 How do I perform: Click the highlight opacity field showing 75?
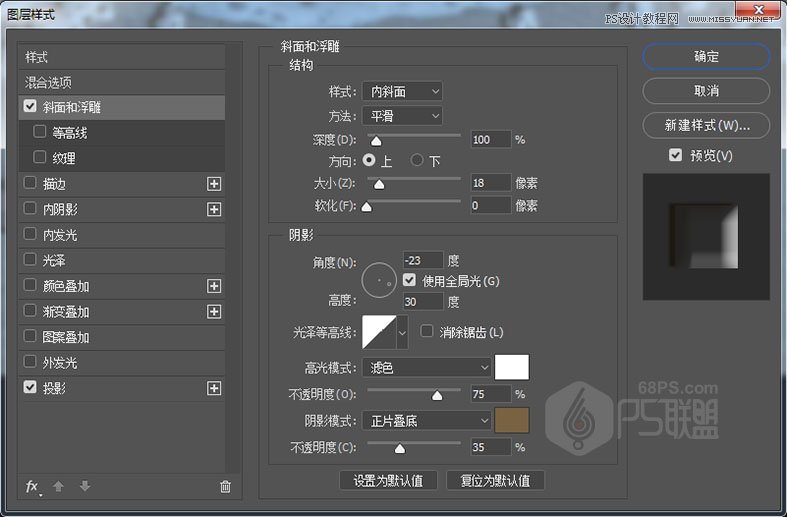point(490,394)
